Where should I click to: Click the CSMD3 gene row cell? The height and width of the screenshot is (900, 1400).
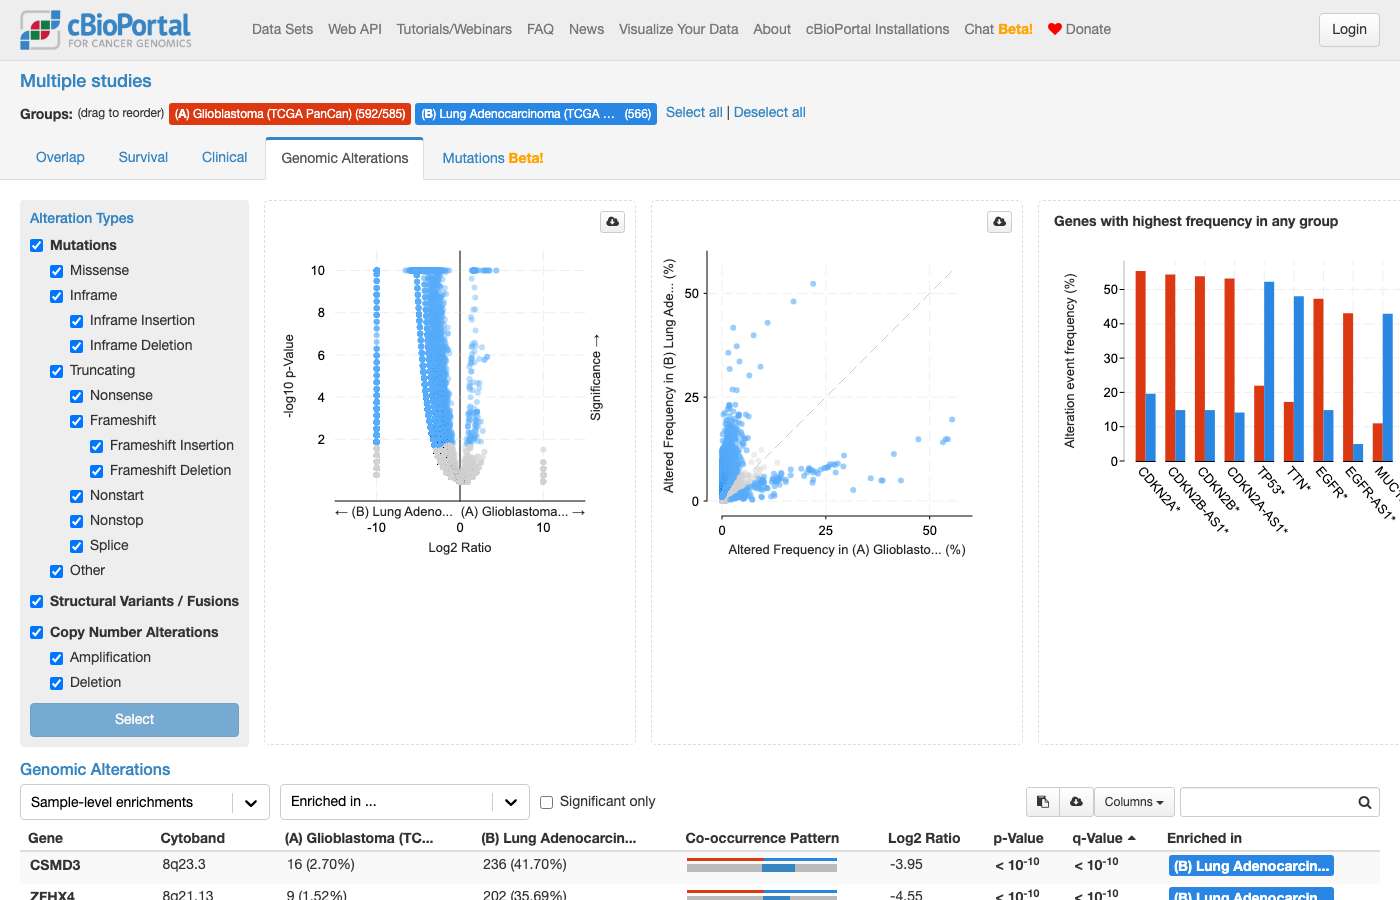(55, 865)
